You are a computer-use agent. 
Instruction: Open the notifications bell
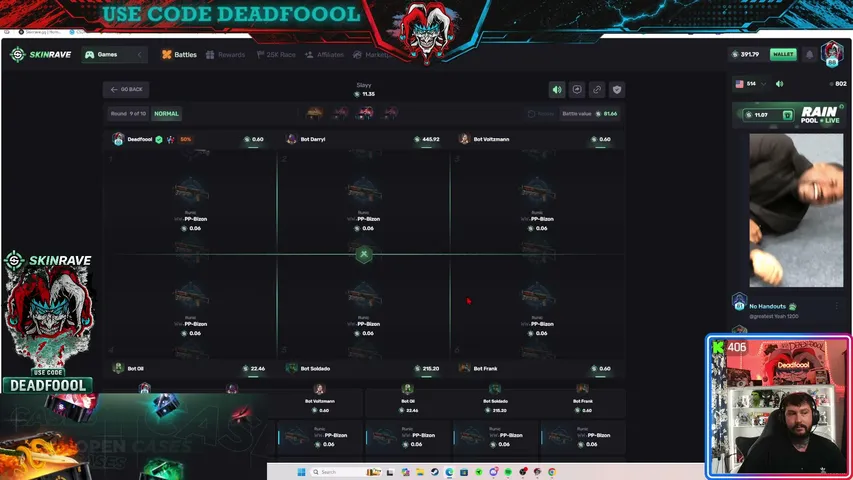tap(809, 54)
